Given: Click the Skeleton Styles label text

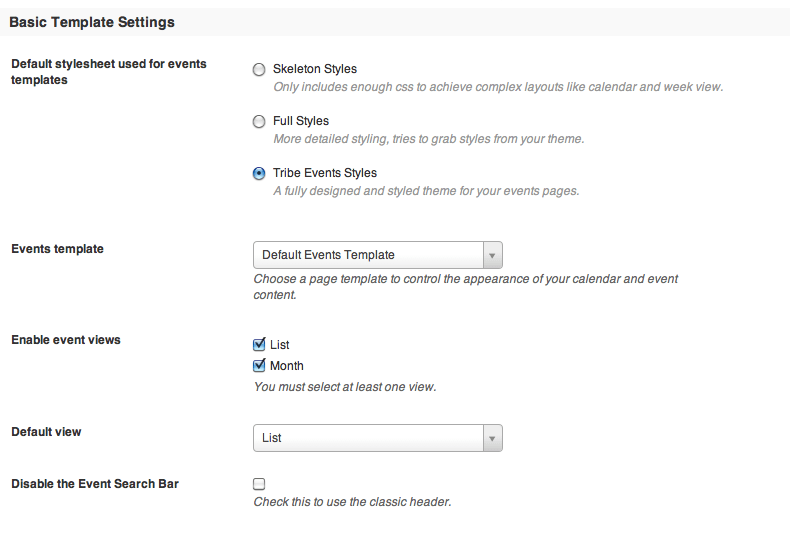Looking at the screenshot, I should pos(315,69).
